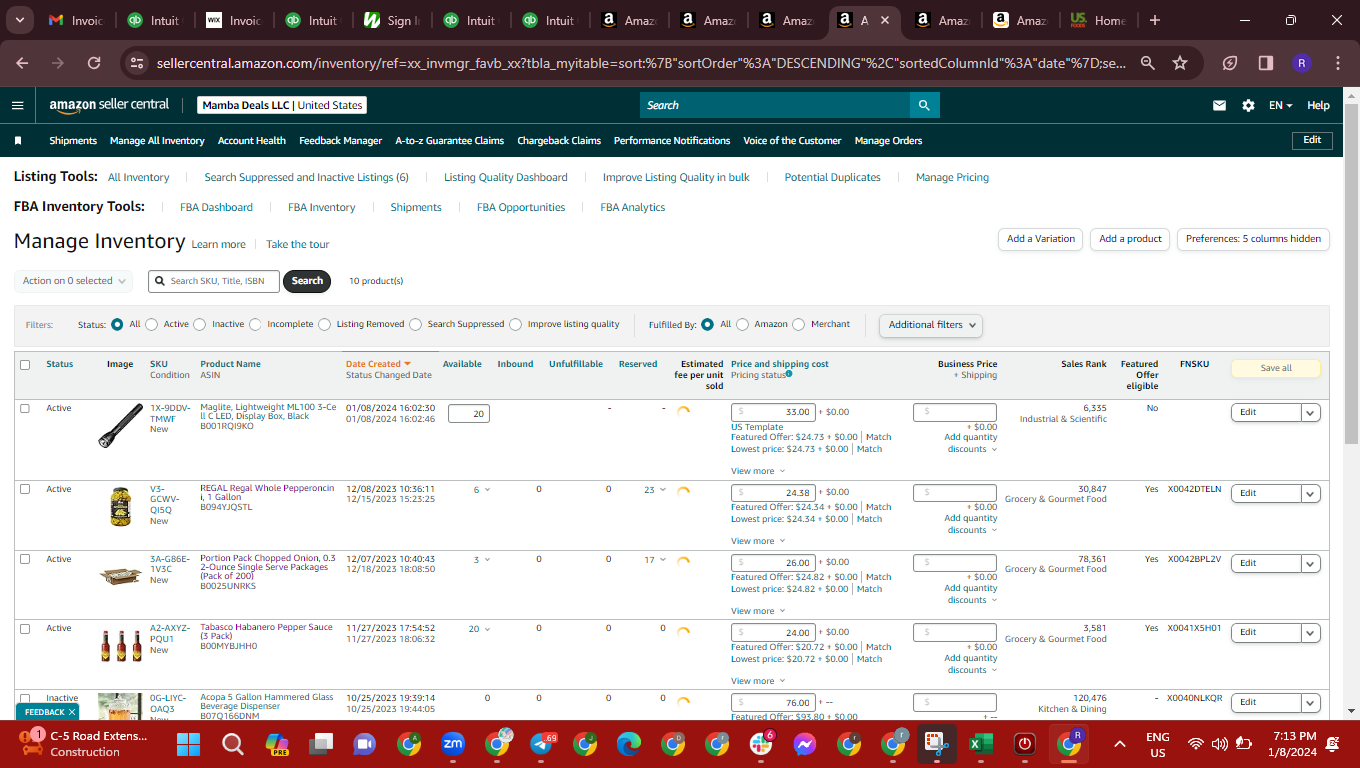Expand the Reserved 23 breakdown for REGAL
Image resolution: width=1360 pixels, height=768 pixels.
tap(655, 490)
